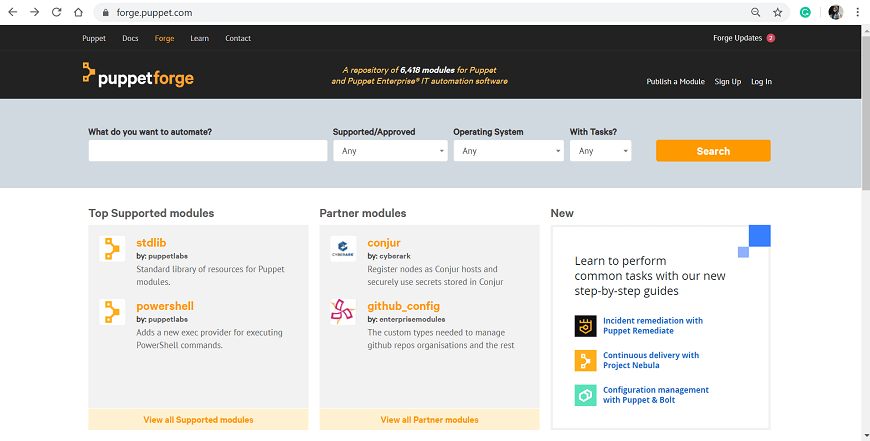
Task: Click the stdlib module puppet icon
Action: pos(112,249)
